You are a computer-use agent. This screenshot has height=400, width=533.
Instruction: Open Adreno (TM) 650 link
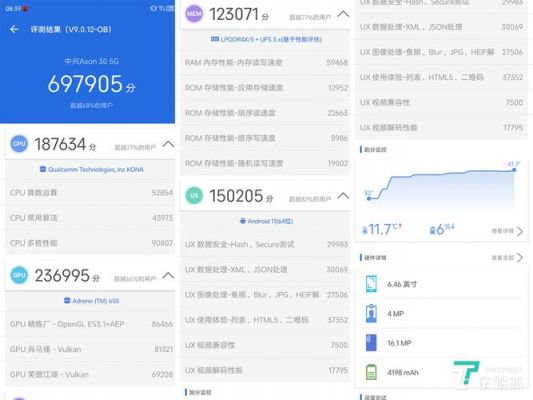[92, 301]
